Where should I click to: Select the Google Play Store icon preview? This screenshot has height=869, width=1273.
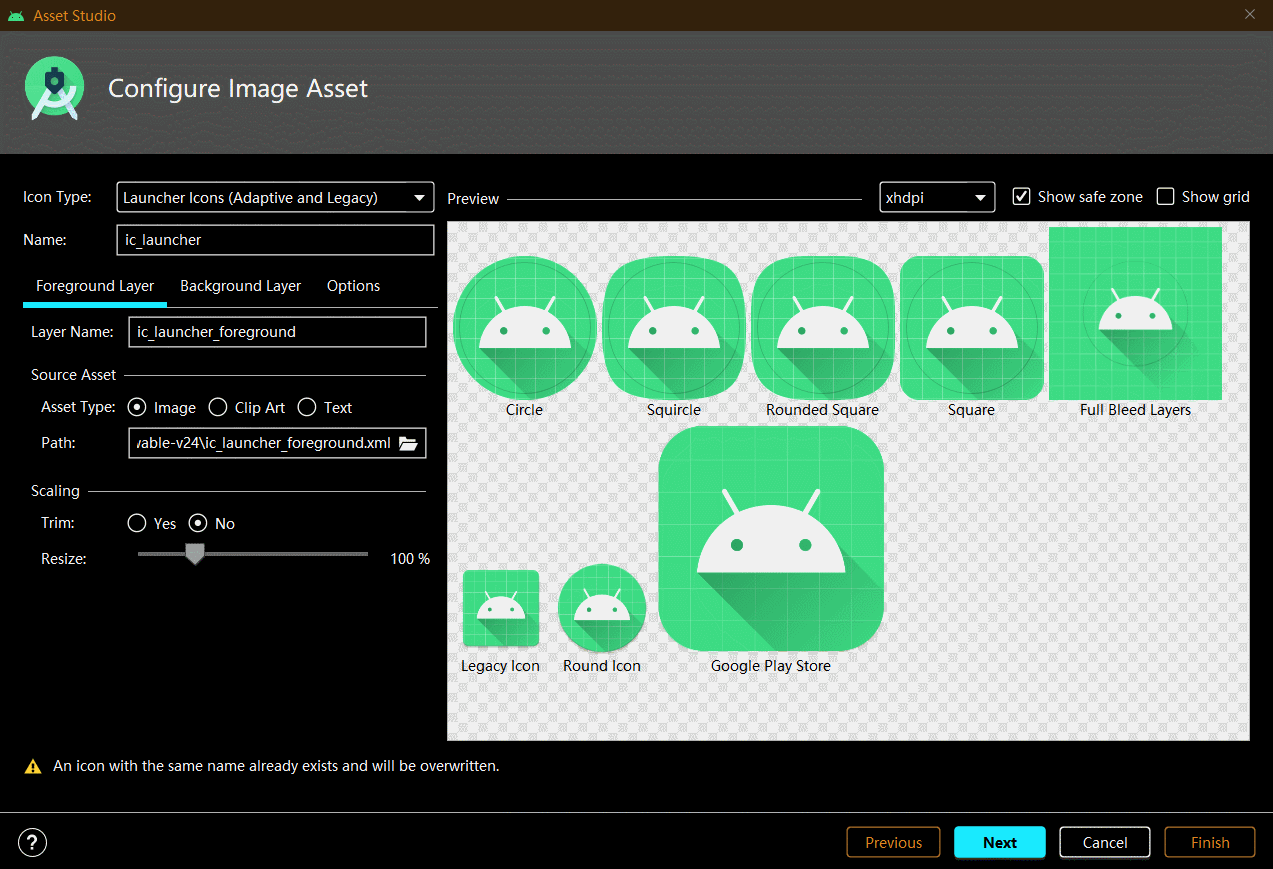pyautogui.click(x=771, y=538)
